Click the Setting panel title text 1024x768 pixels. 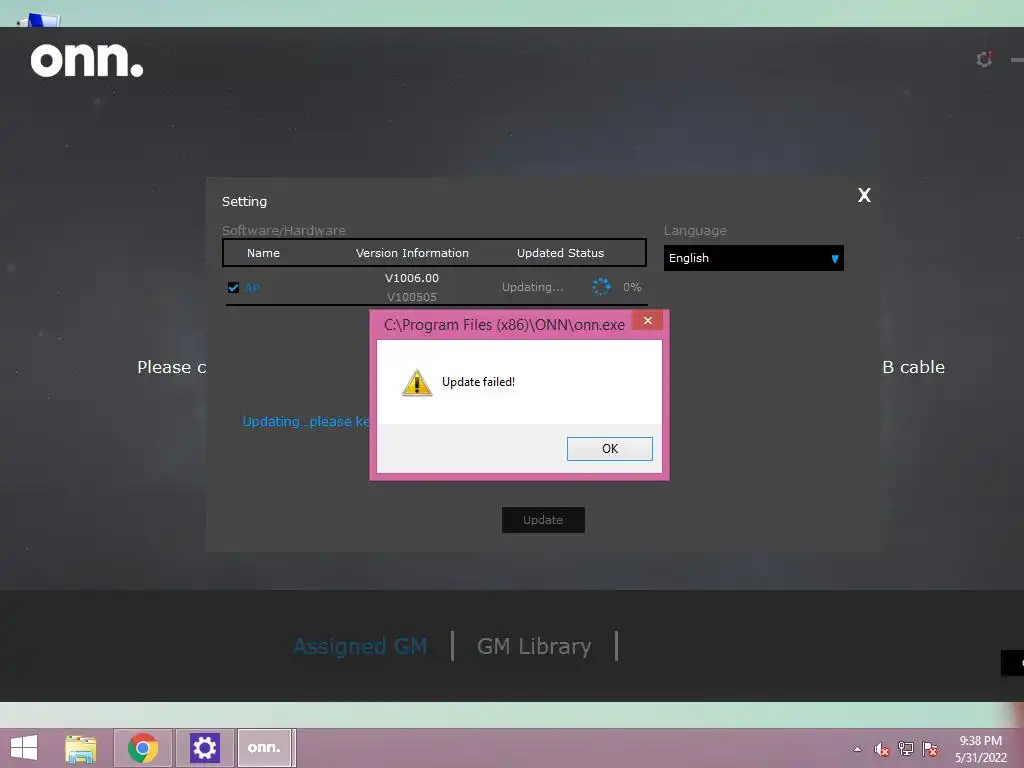pyautogui.click(x=244, y=201)
